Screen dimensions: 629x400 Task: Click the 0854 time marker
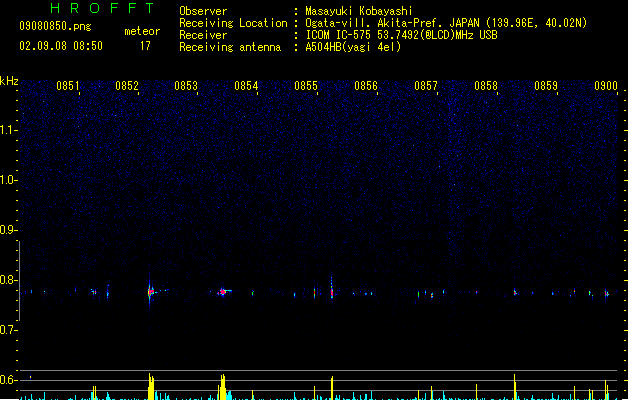pos(246,86)
